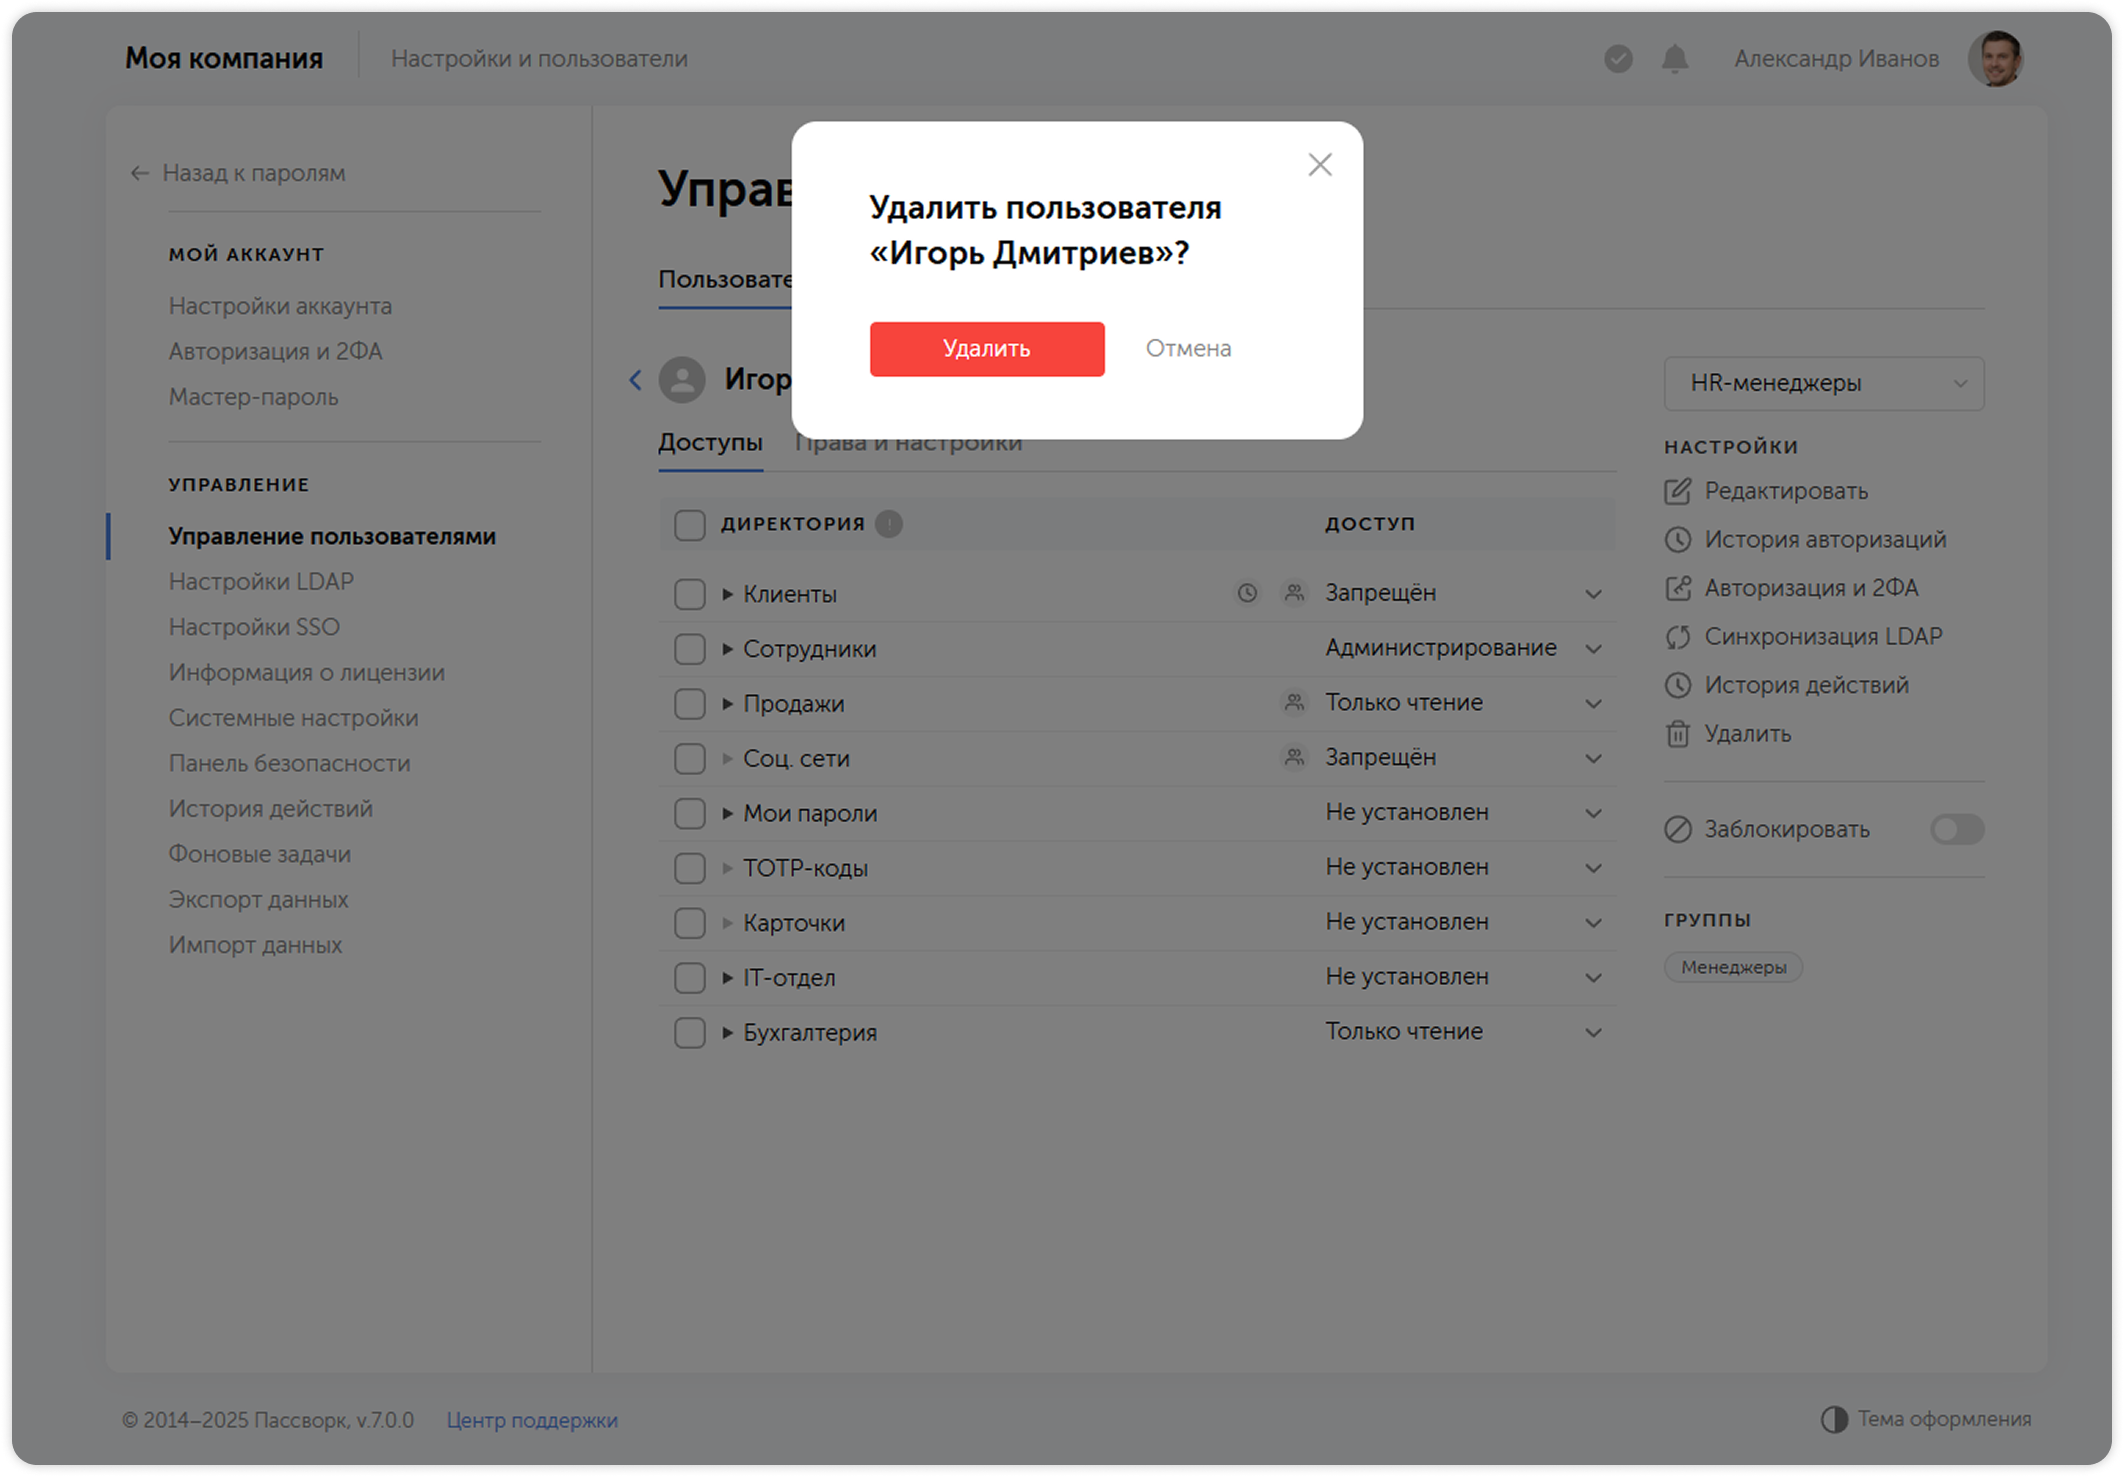Open Фоновые задачи in sidebar
The width and height of the screenshot is (2124, 1477).
tap(259, 854)
